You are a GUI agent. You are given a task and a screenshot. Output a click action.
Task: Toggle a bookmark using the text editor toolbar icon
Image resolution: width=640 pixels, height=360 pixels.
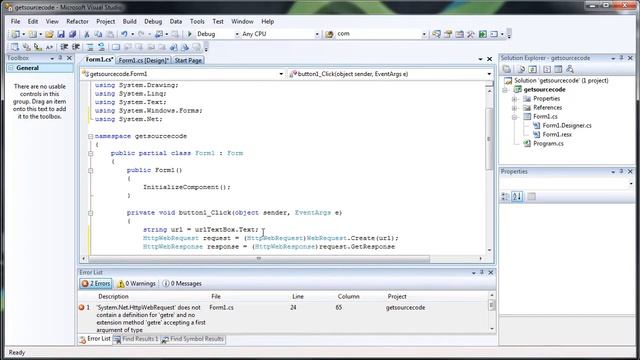click(x=116, y=47)
